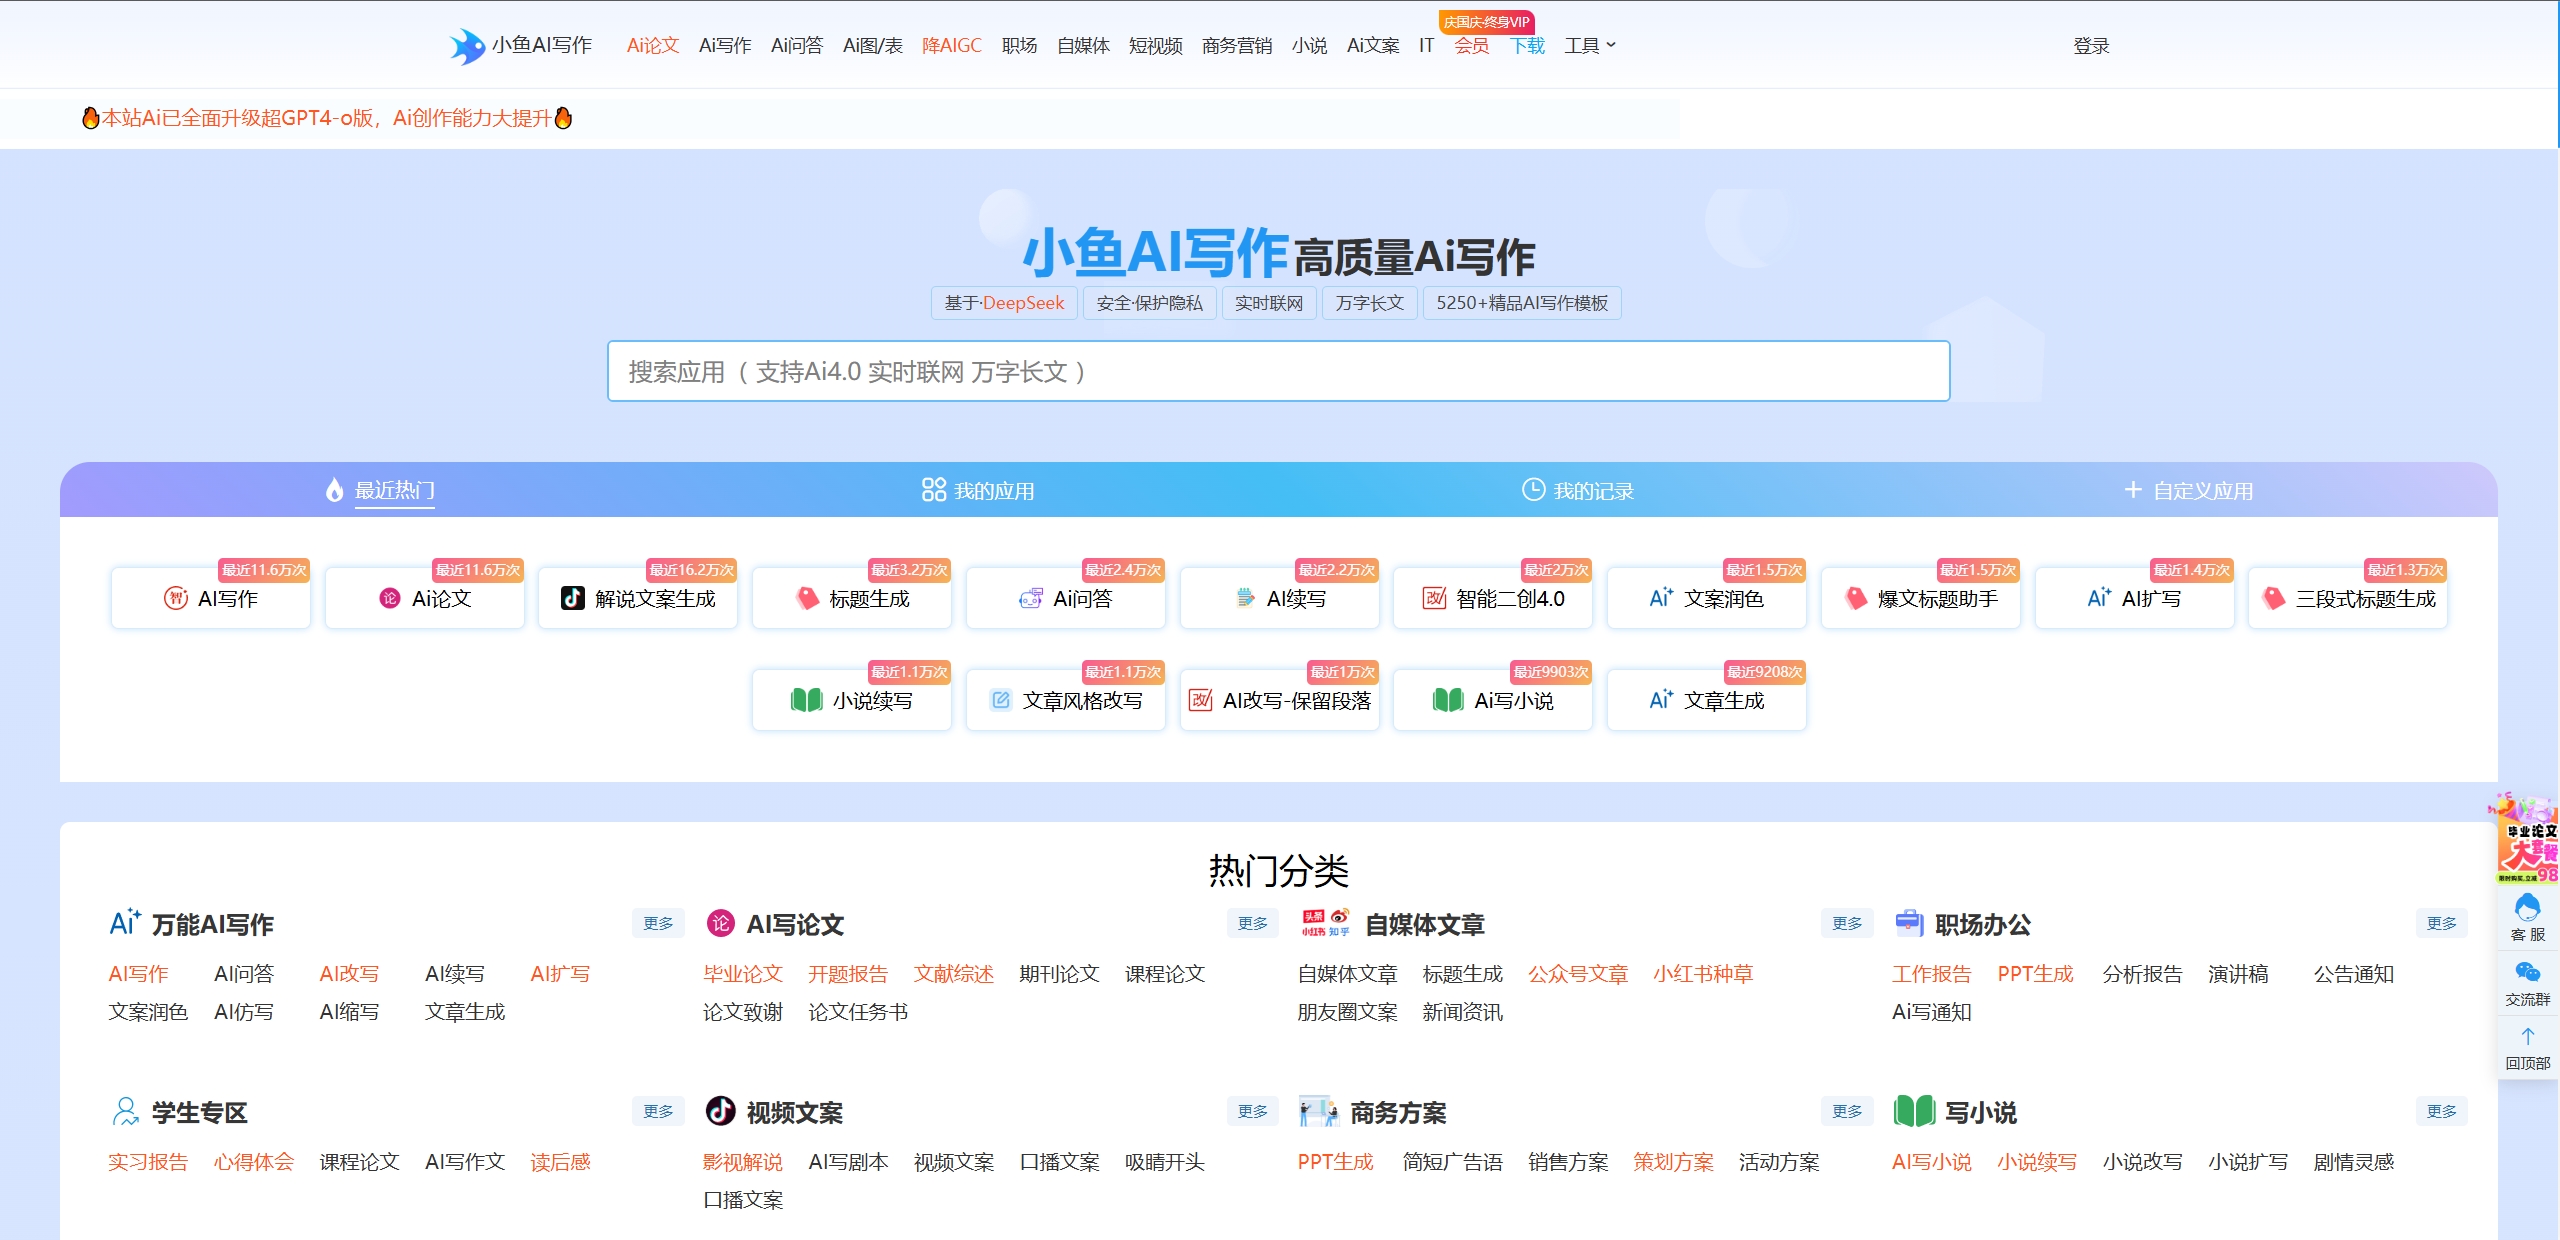Open 降AIGC in top navigation
Image resolution: width=2560 pixels, height=1240 pixels.
tap(951, 46)
